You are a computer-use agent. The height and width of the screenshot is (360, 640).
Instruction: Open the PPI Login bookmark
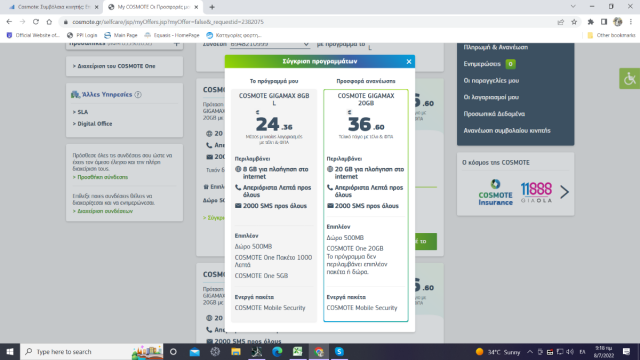tap(82, 35)
